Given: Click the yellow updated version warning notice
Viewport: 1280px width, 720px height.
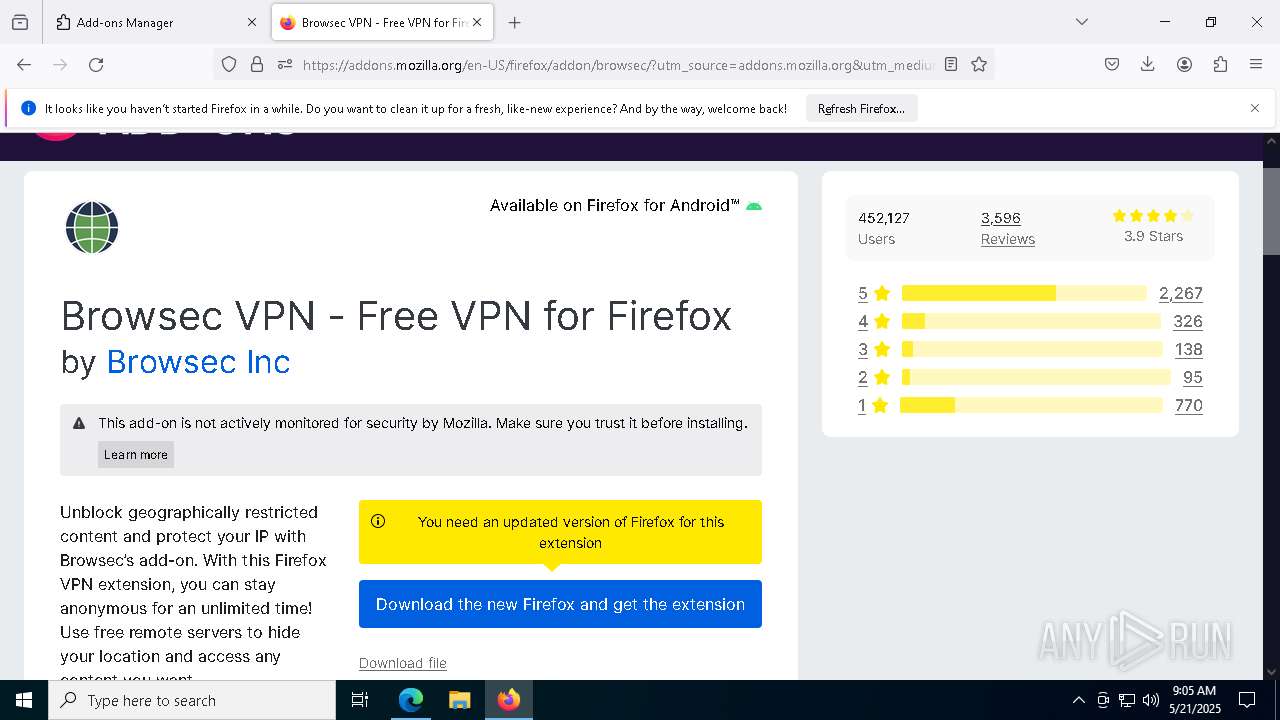Looking at the screenshot, I should tap(560, 532).
